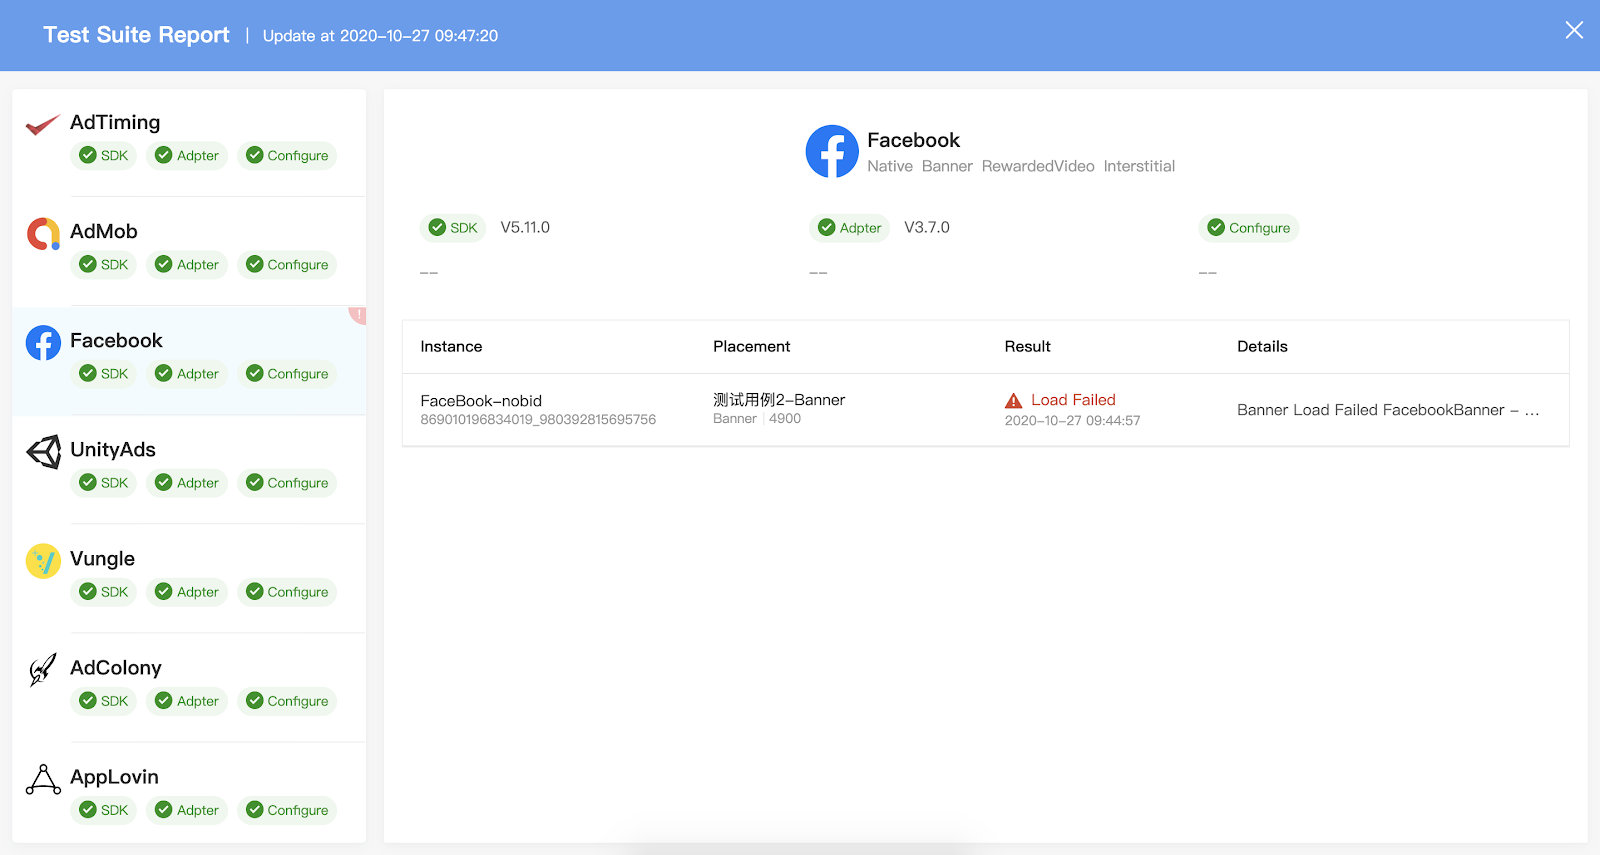The height and width of the screenshot is (855, 1600).
Task: Select the Facebook network entry
Action: click(189, 360)
